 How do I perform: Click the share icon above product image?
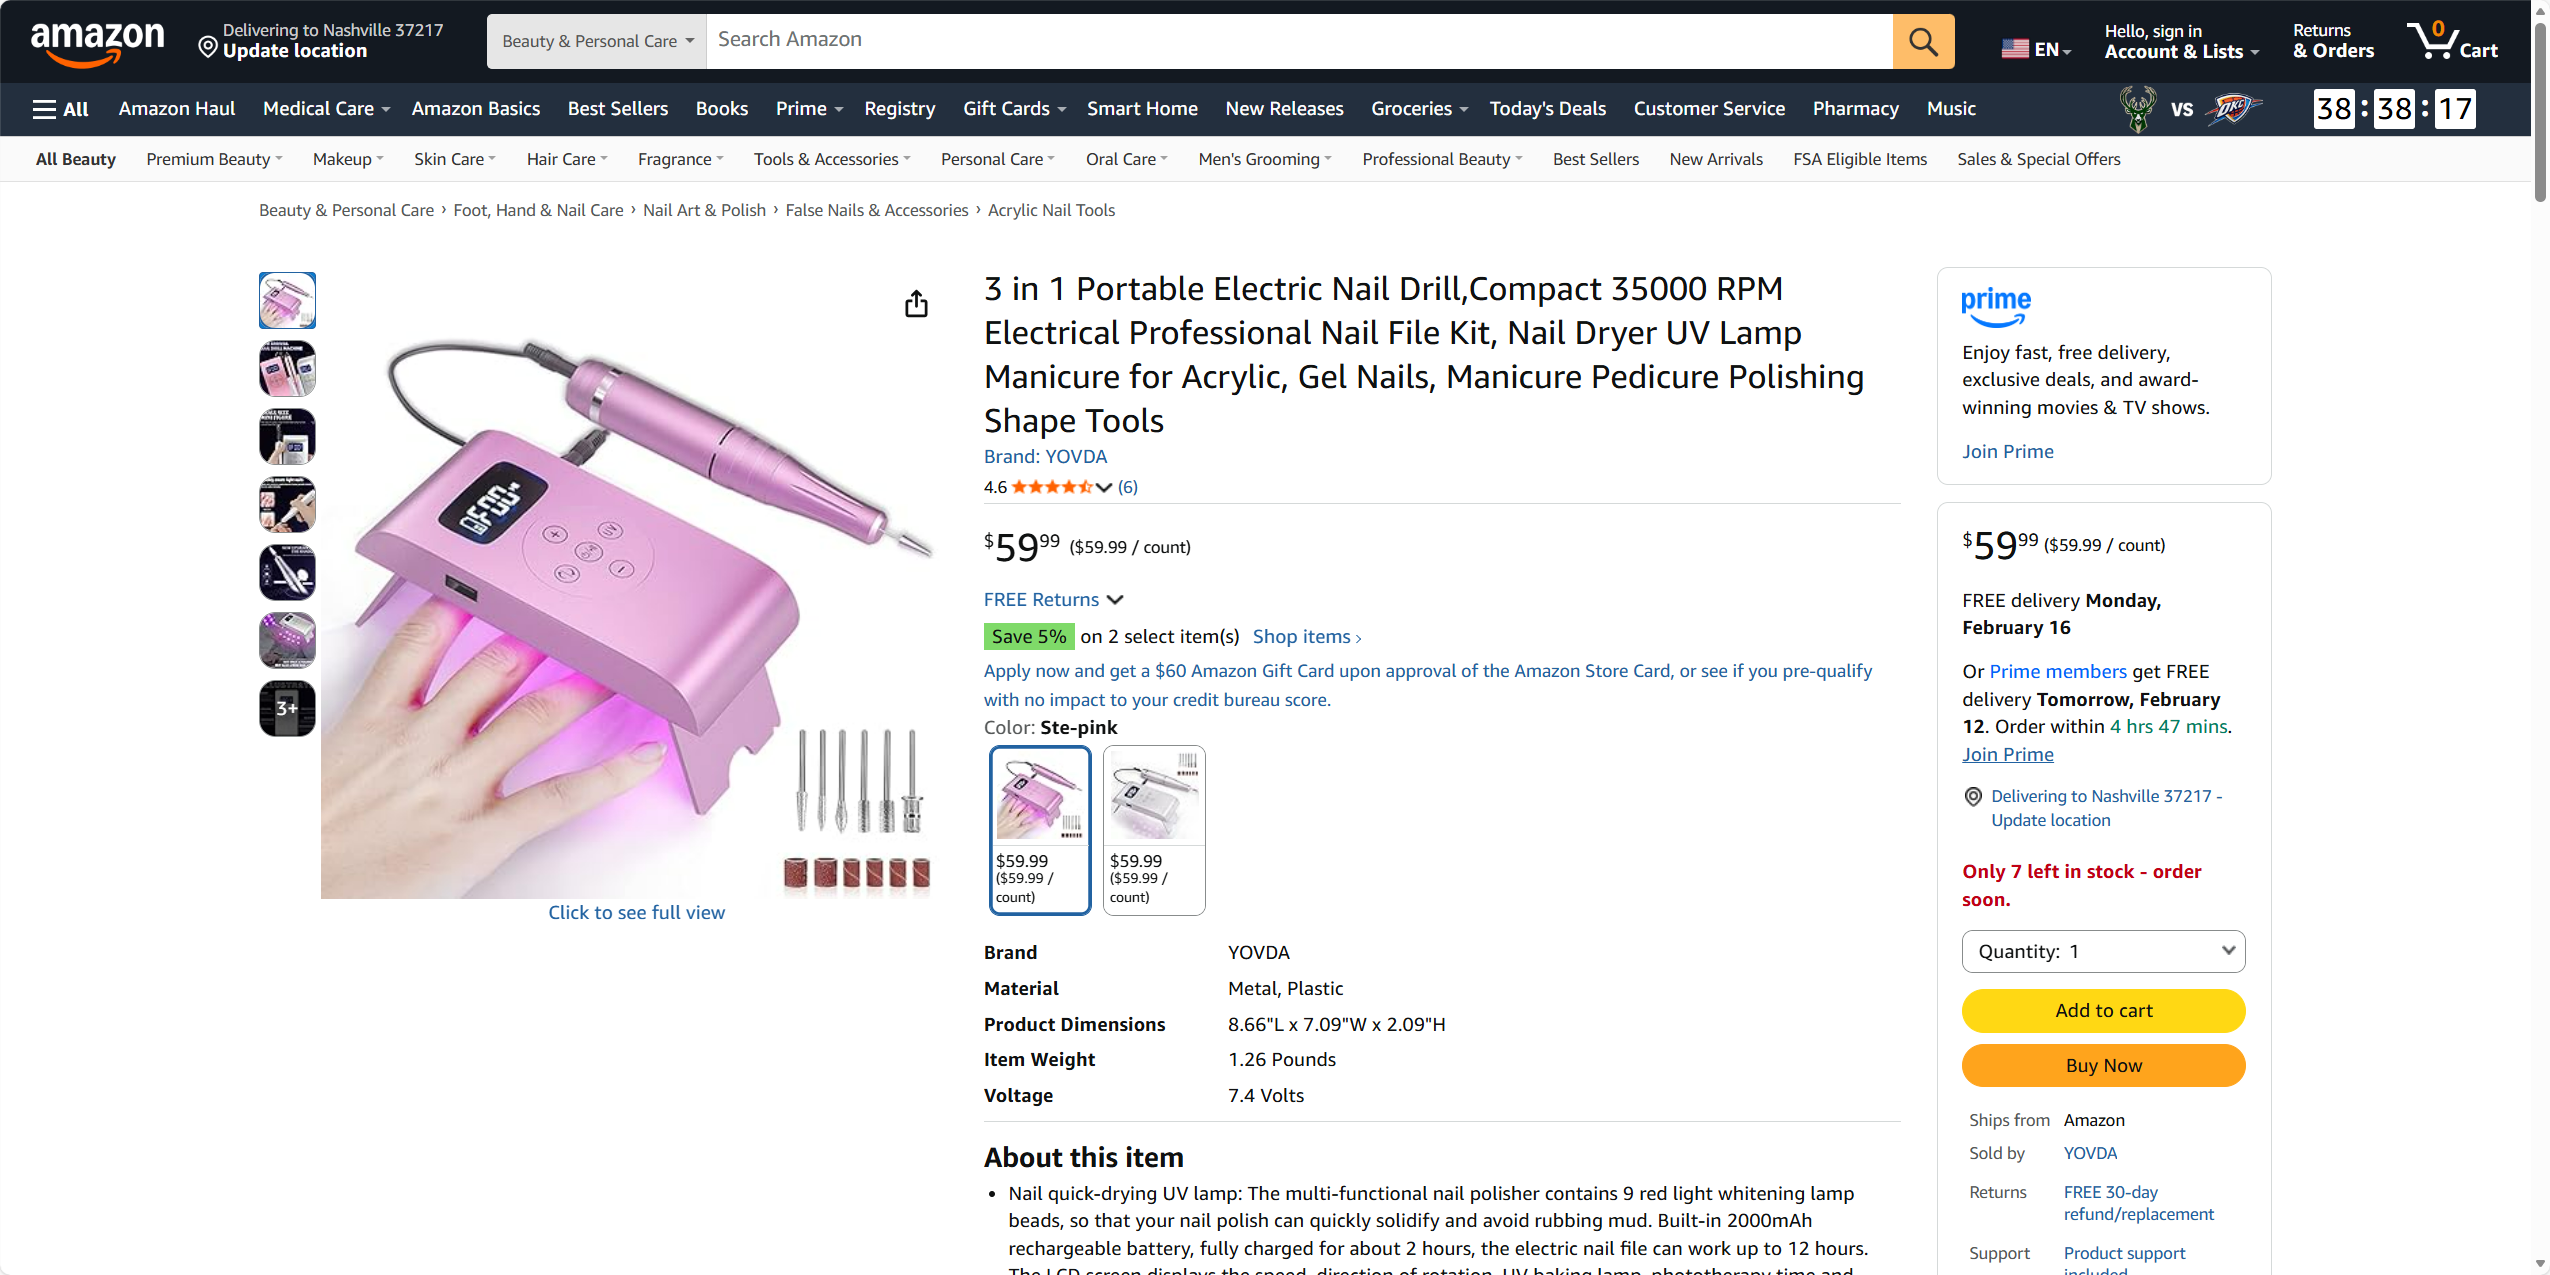click(916, 304)
